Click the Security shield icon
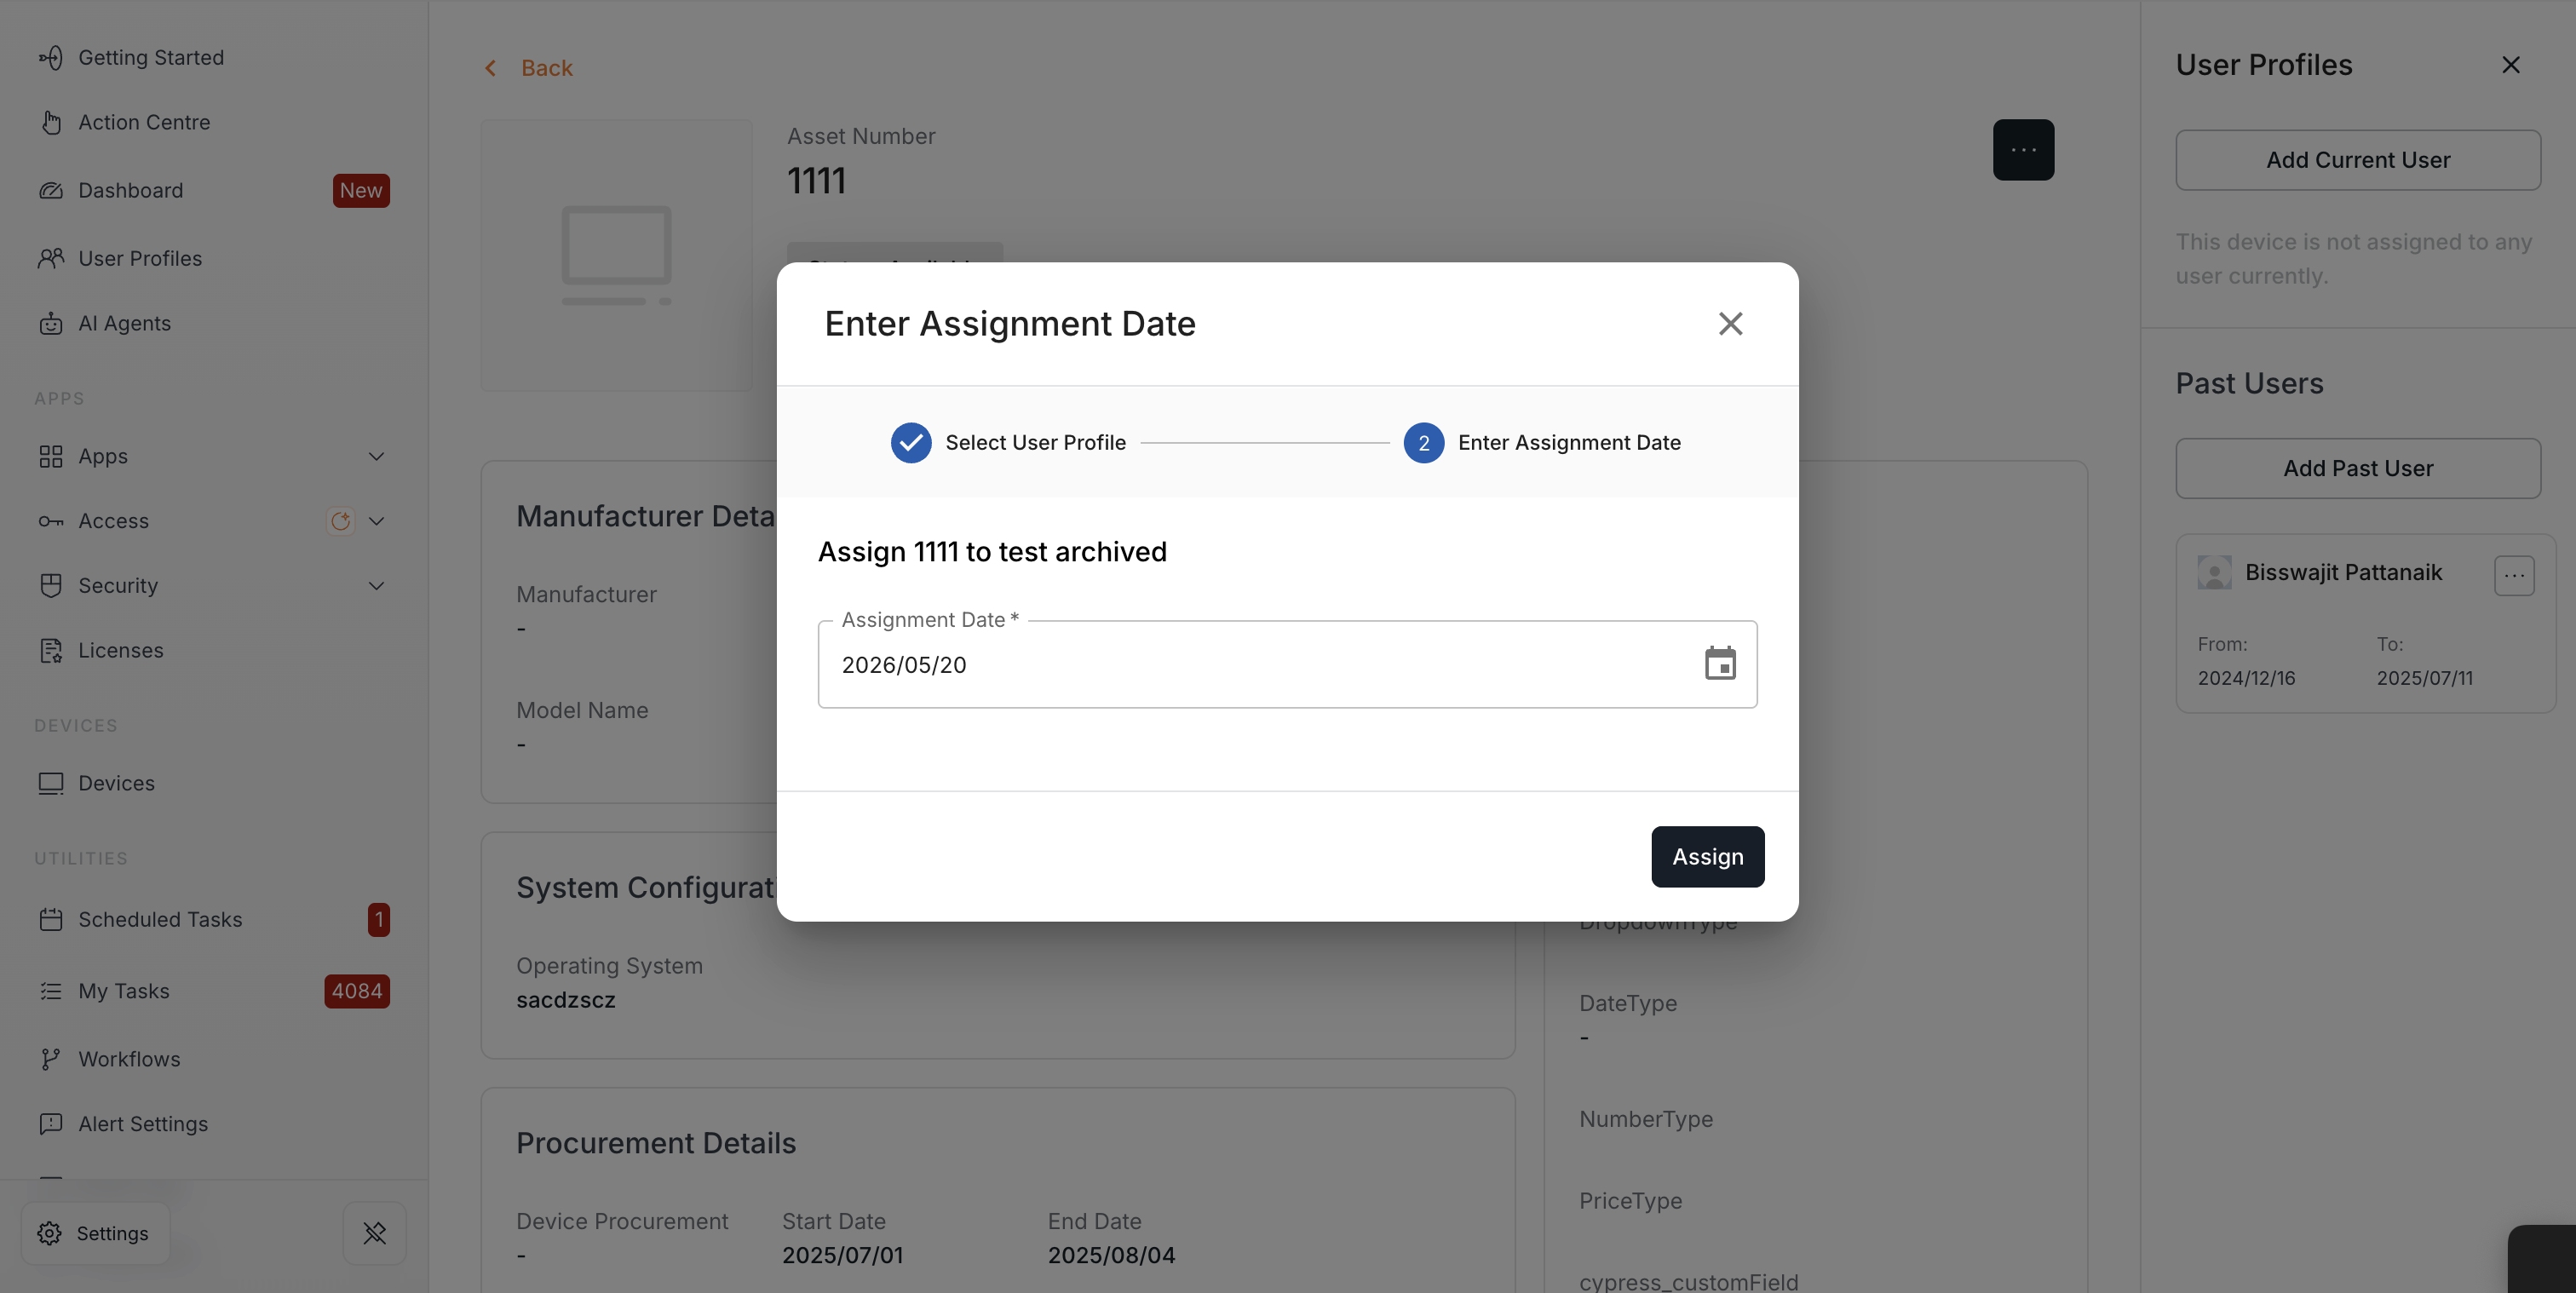The image size is (2576, 1293). coord(51,585)
